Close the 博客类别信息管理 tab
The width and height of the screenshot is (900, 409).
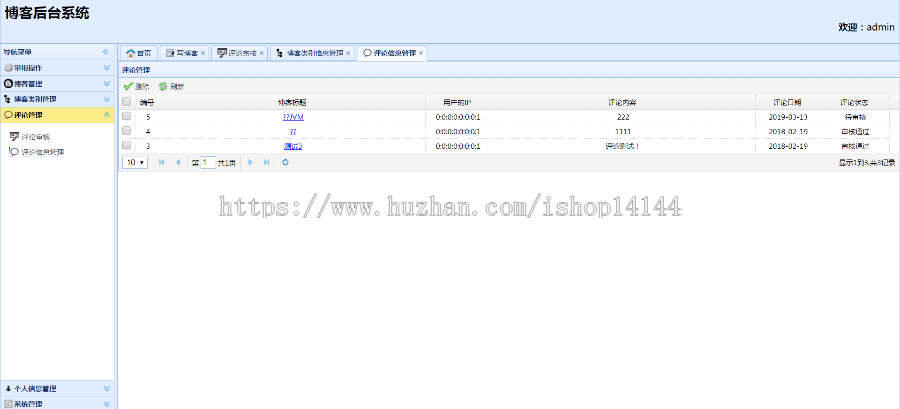point(348,53)
